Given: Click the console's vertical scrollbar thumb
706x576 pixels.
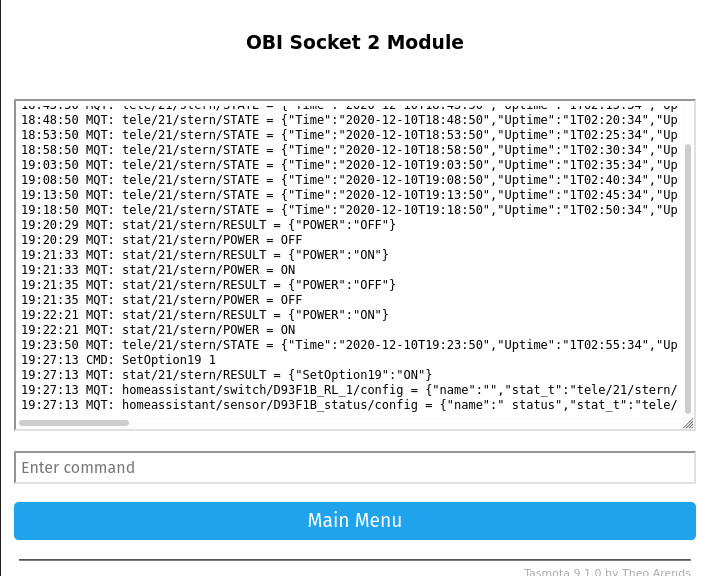Looking at the screenshot, I should tap(687, 270).
